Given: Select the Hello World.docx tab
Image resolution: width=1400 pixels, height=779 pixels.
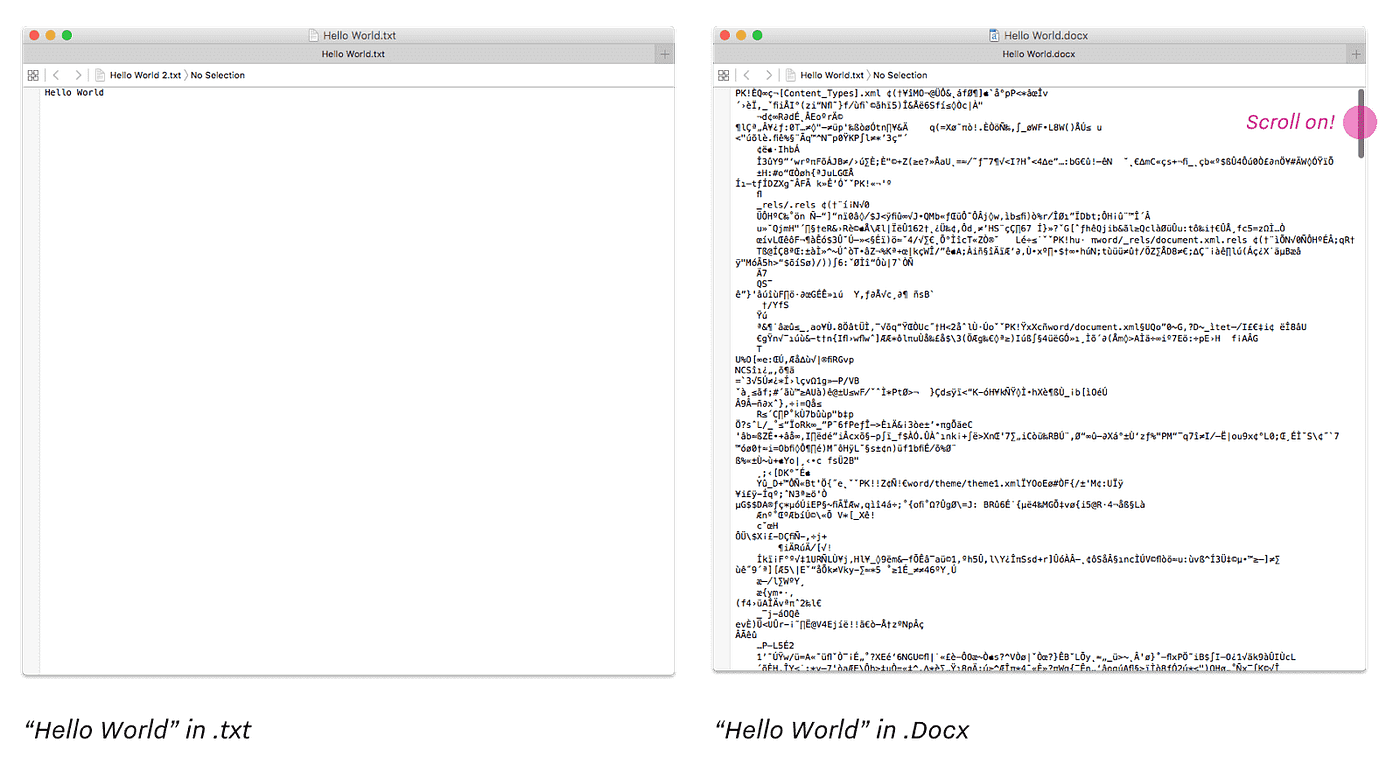Looking at the screenshot, I should (x=1031, y=54).
